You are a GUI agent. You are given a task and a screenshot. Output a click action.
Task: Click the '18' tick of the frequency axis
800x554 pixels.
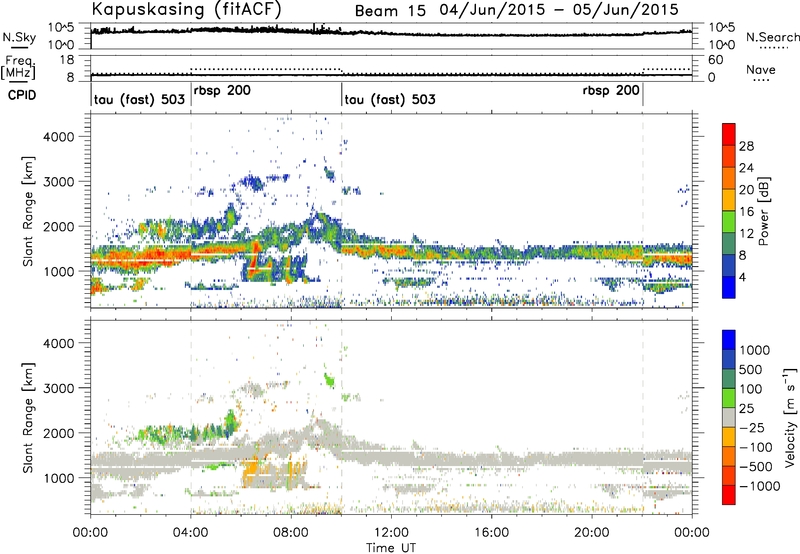(67, 60)
